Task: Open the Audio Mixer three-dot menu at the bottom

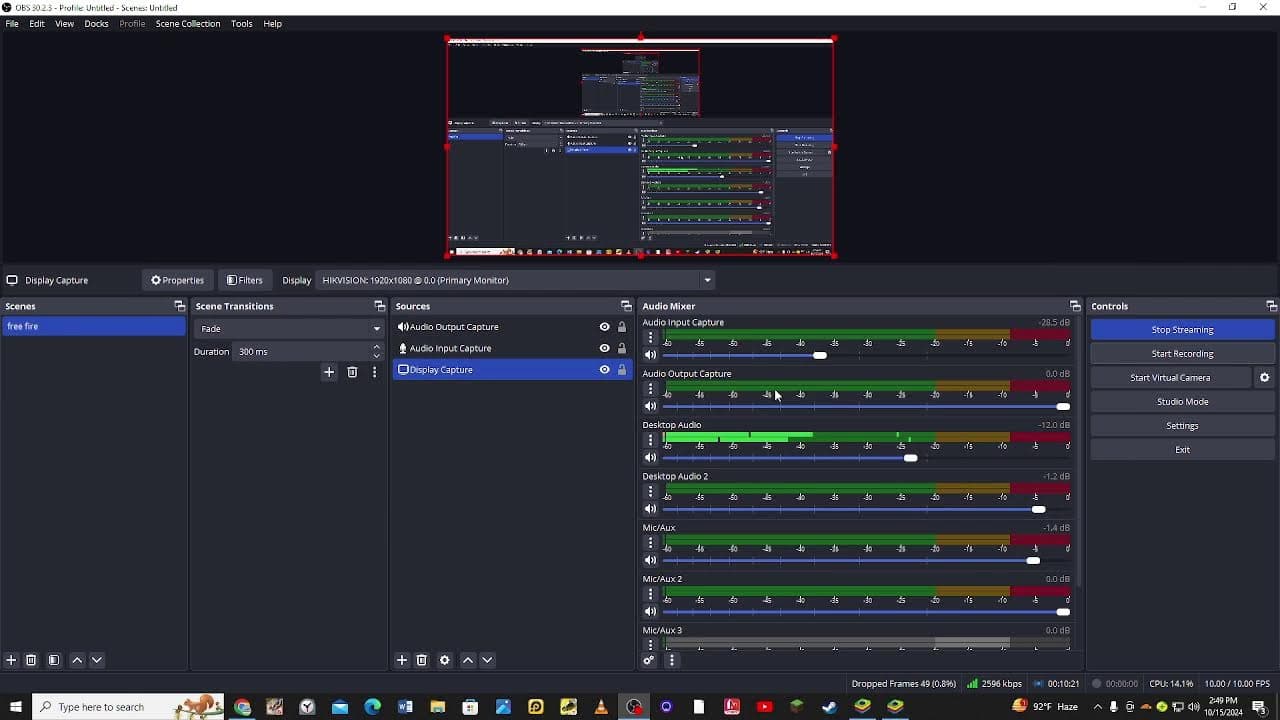Action: point(672,660)
